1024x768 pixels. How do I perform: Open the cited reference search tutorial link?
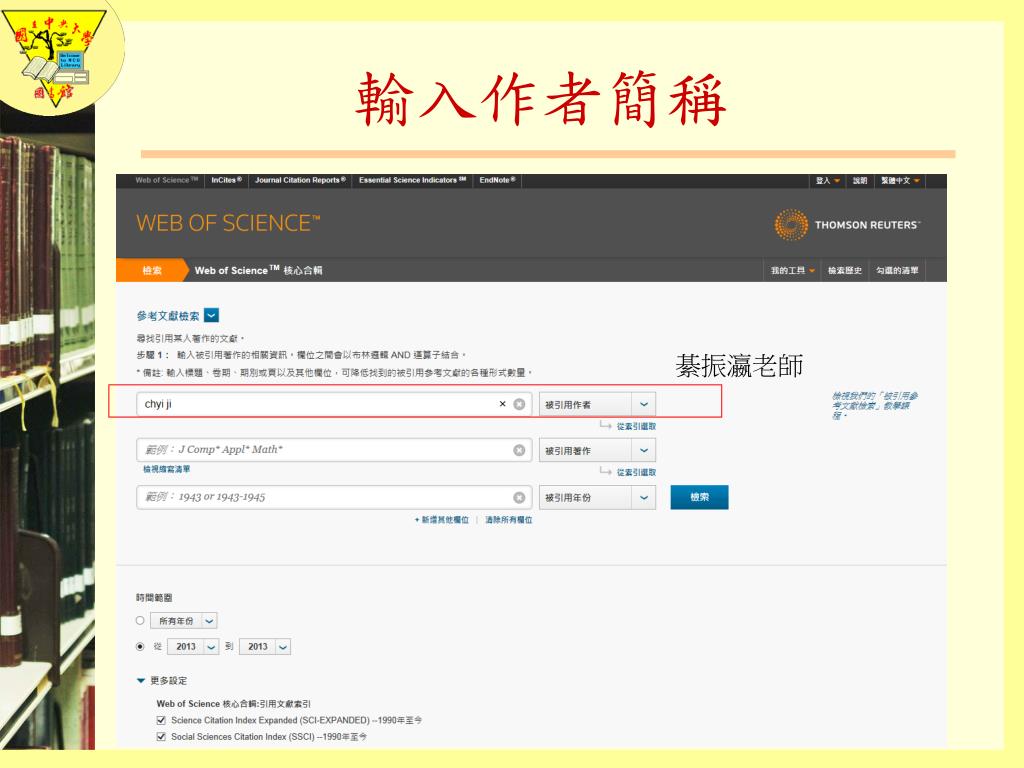coord(874,406)
